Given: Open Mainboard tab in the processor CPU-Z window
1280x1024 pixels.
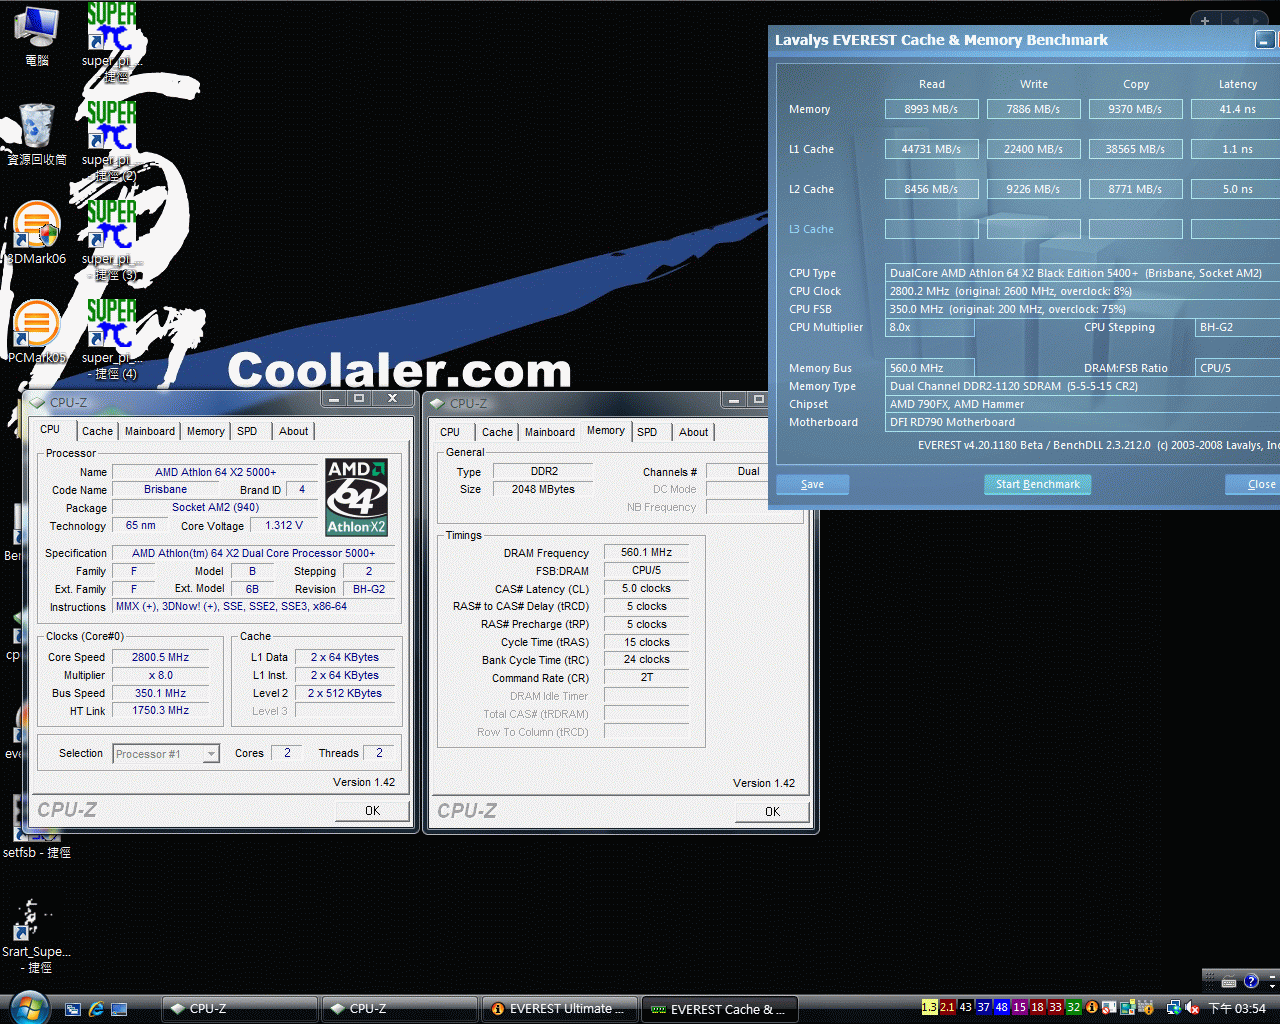Looking at the screenshot, I should point(150,431).
